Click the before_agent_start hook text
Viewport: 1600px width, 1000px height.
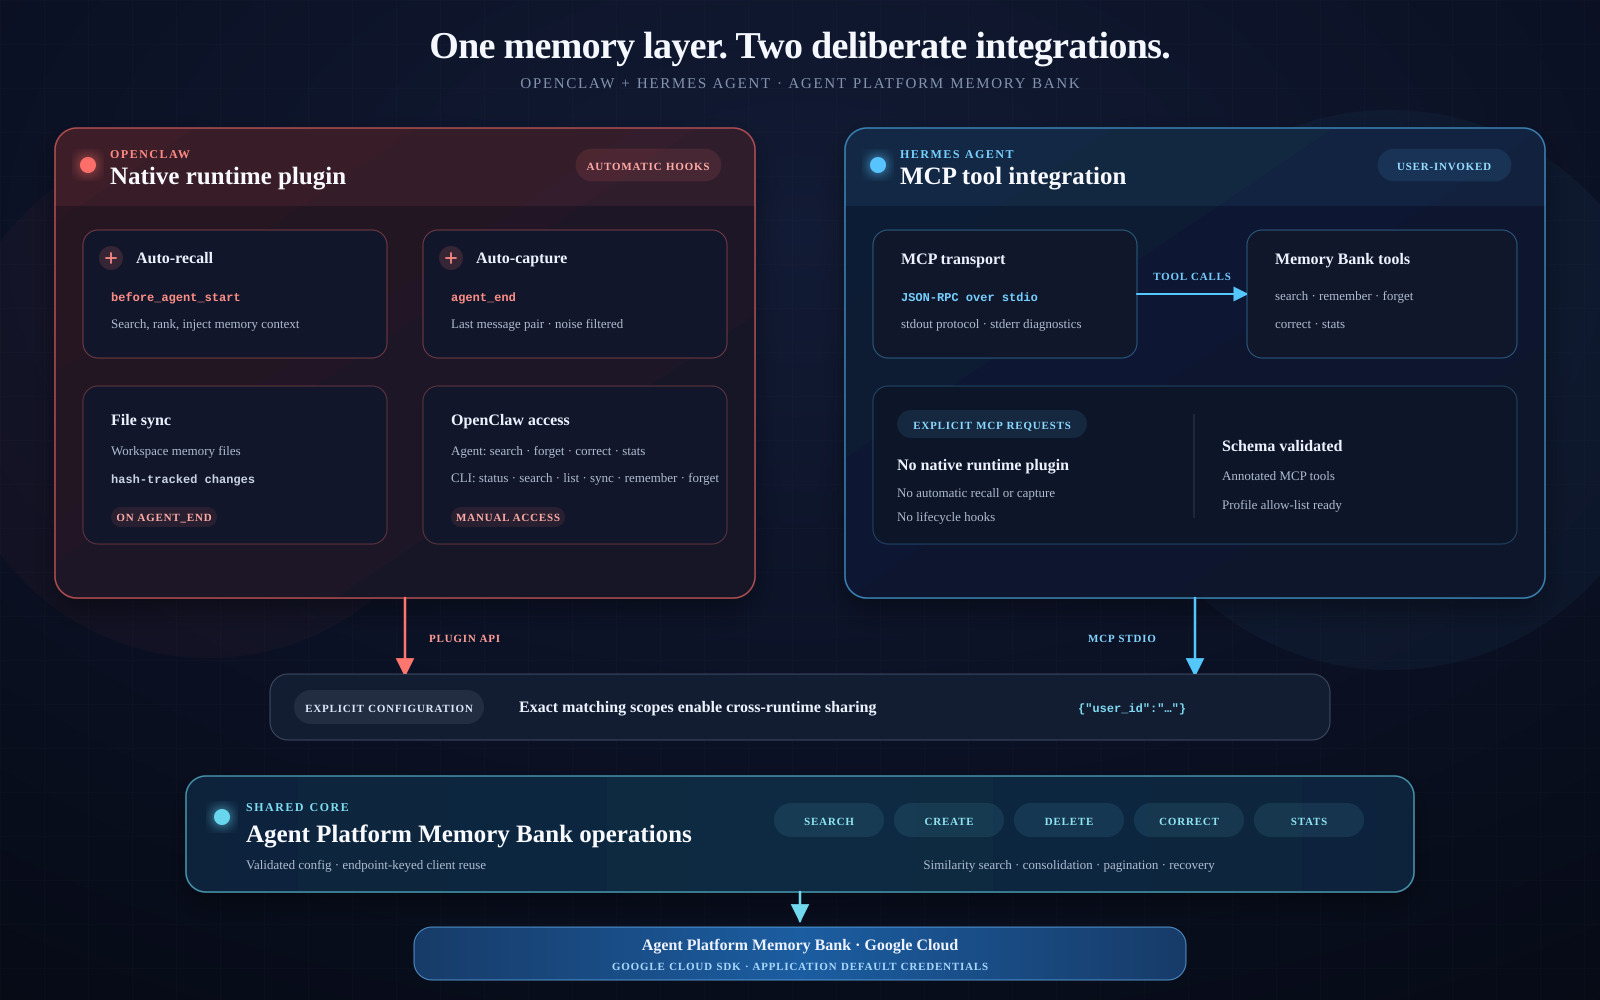tap(175, 297)
